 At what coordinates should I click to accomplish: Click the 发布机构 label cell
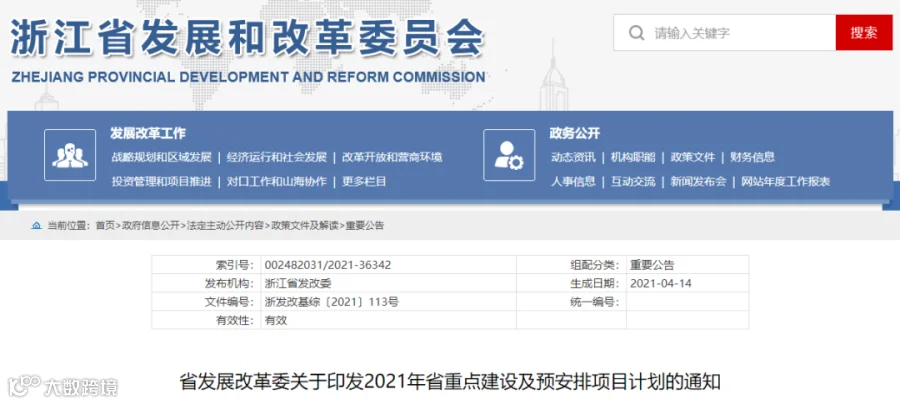[x=207, y=283]
